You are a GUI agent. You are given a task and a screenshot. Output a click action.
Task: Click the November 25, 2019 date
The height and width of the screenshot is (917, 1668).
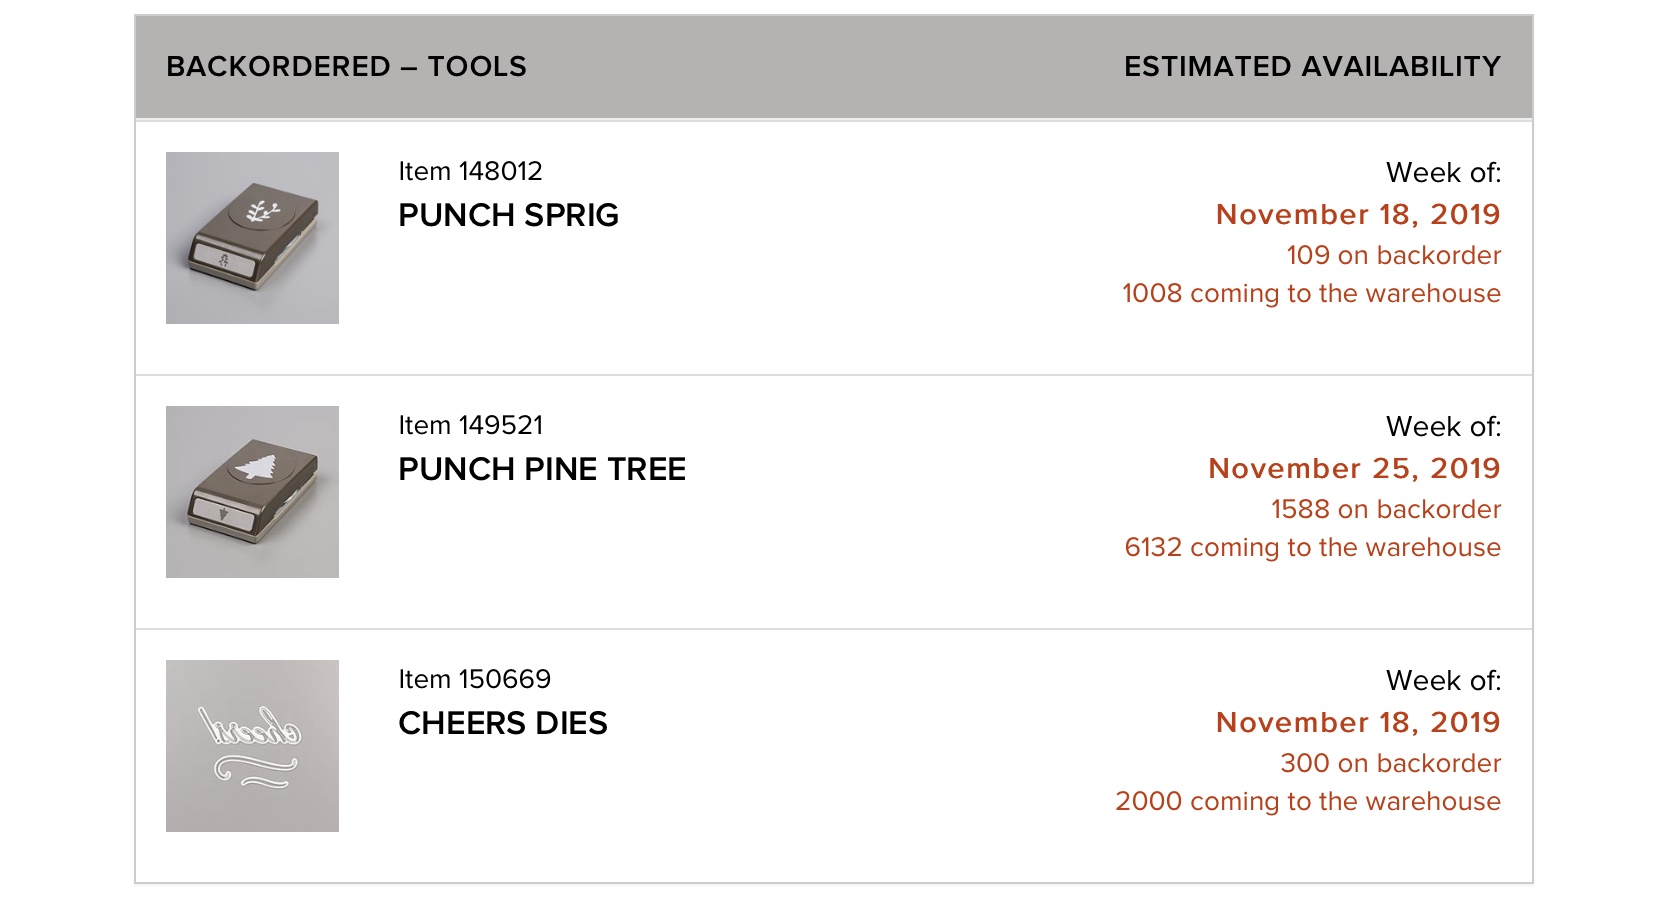[x=1354, y=468]
